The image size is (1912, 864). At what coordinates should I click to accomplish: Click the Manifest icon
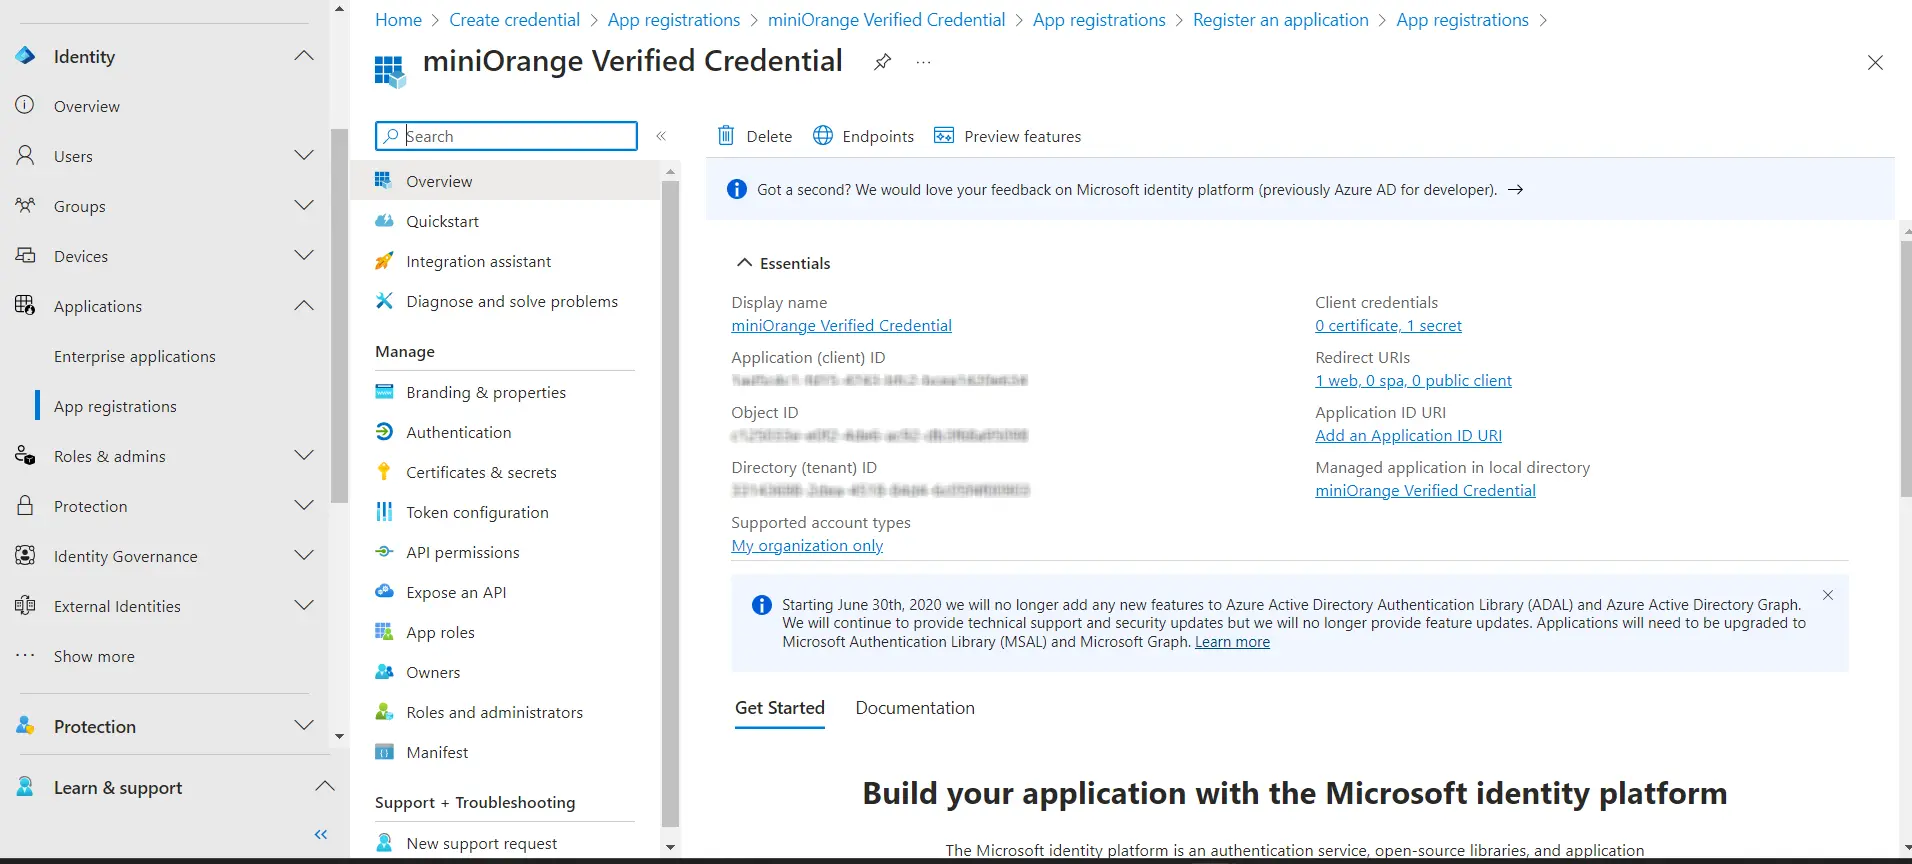383,752
